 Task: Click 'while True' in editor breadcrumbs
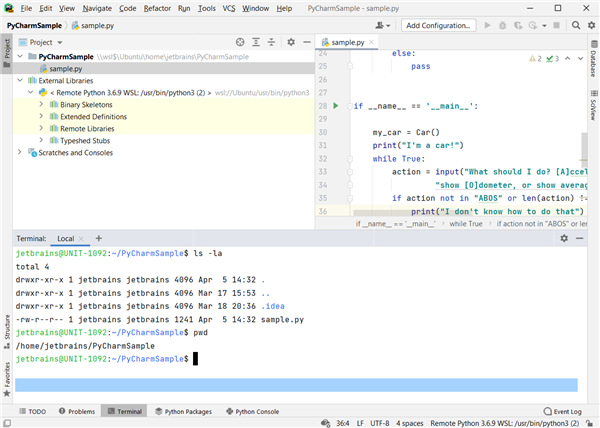pos(466,224)
